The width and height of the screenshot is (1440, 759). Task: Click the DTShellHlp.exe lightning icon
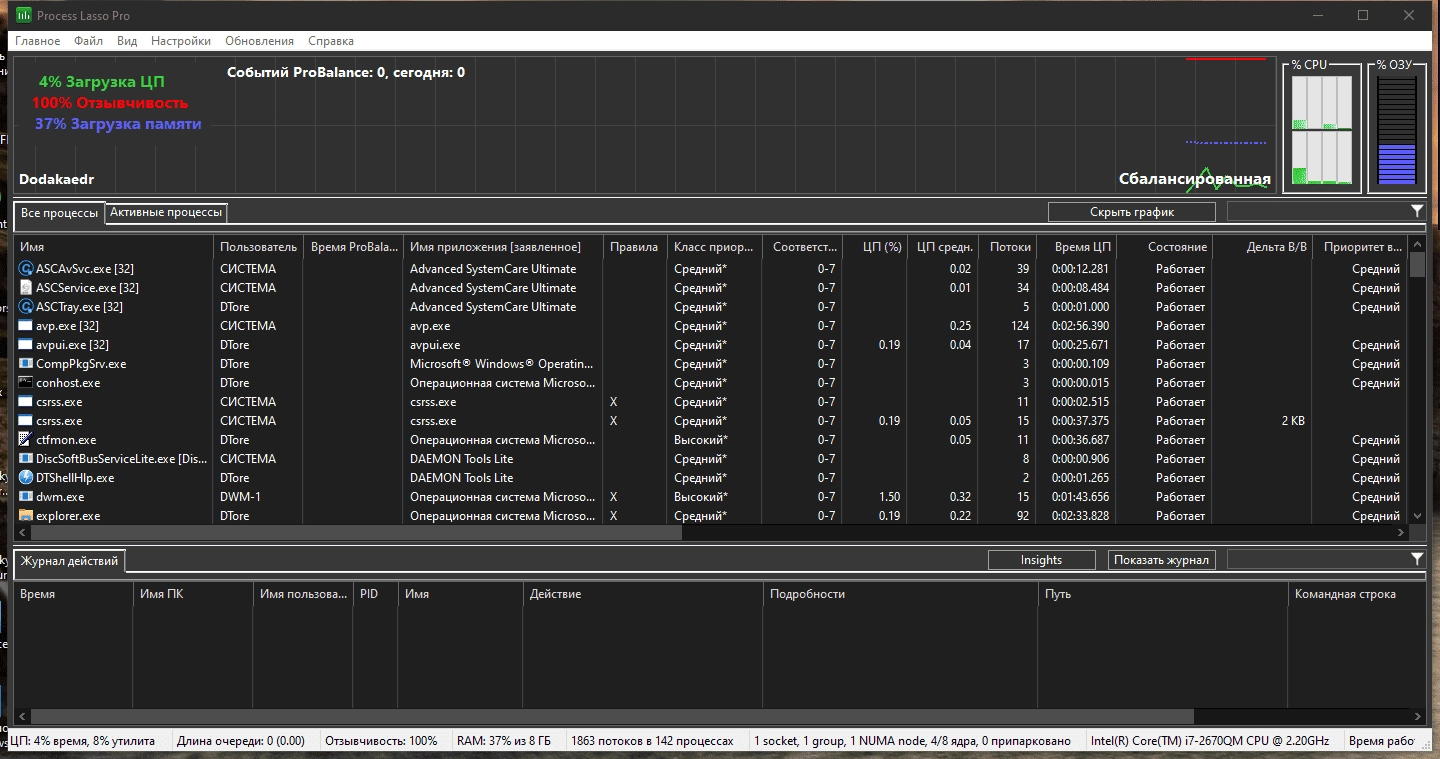[x=26, y=478]
